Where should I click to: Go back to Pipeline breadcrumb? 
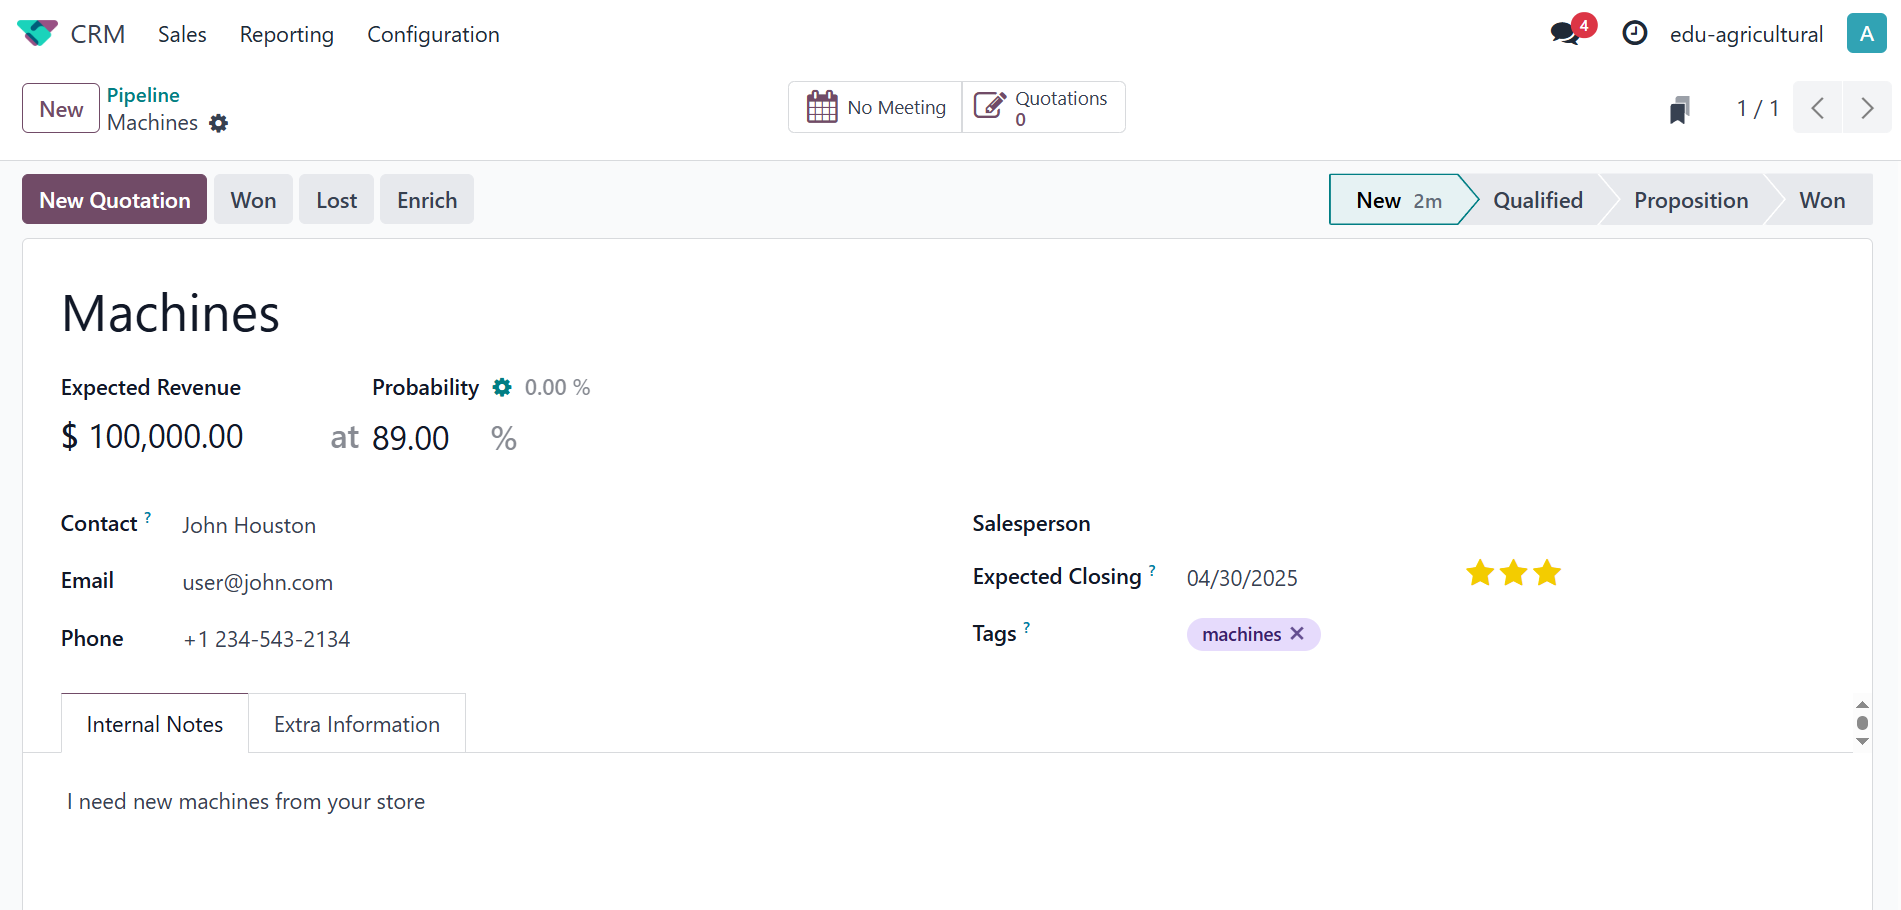click(143, 95)
